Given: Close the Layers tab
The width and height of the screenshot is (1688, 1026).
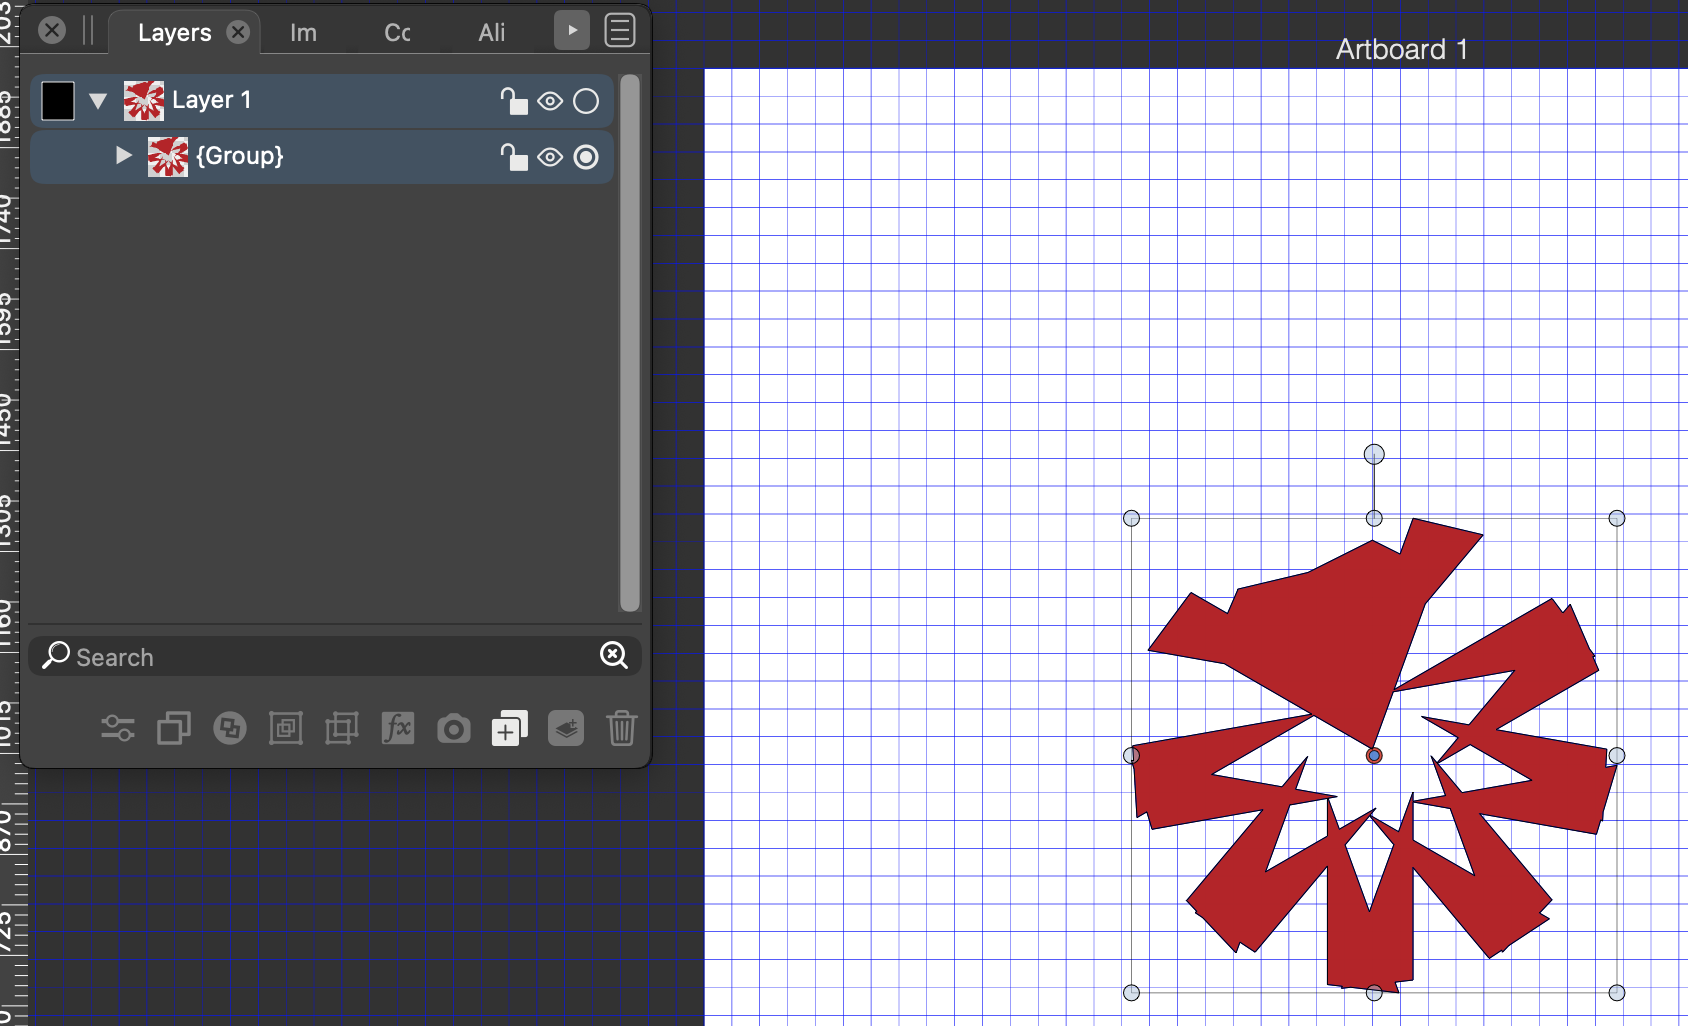Looking at the screenshot, I should [238, 32].
